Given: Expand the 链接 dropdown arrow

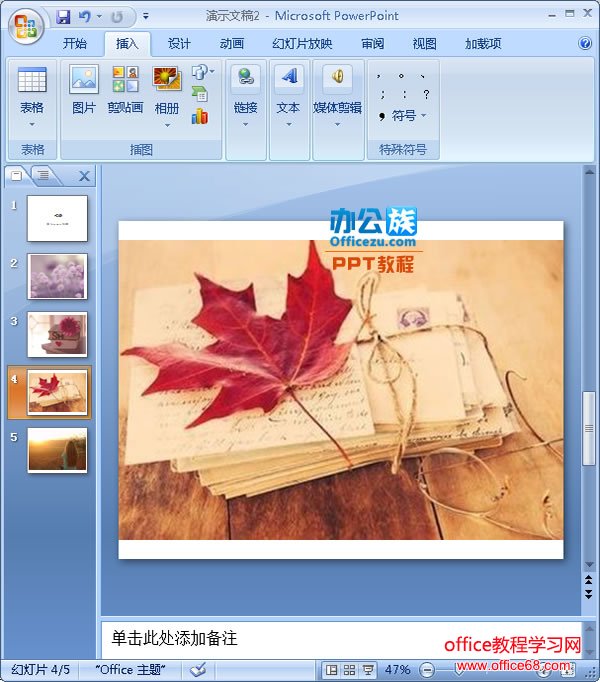Looking at the screenshot, I should coord(245,124).
